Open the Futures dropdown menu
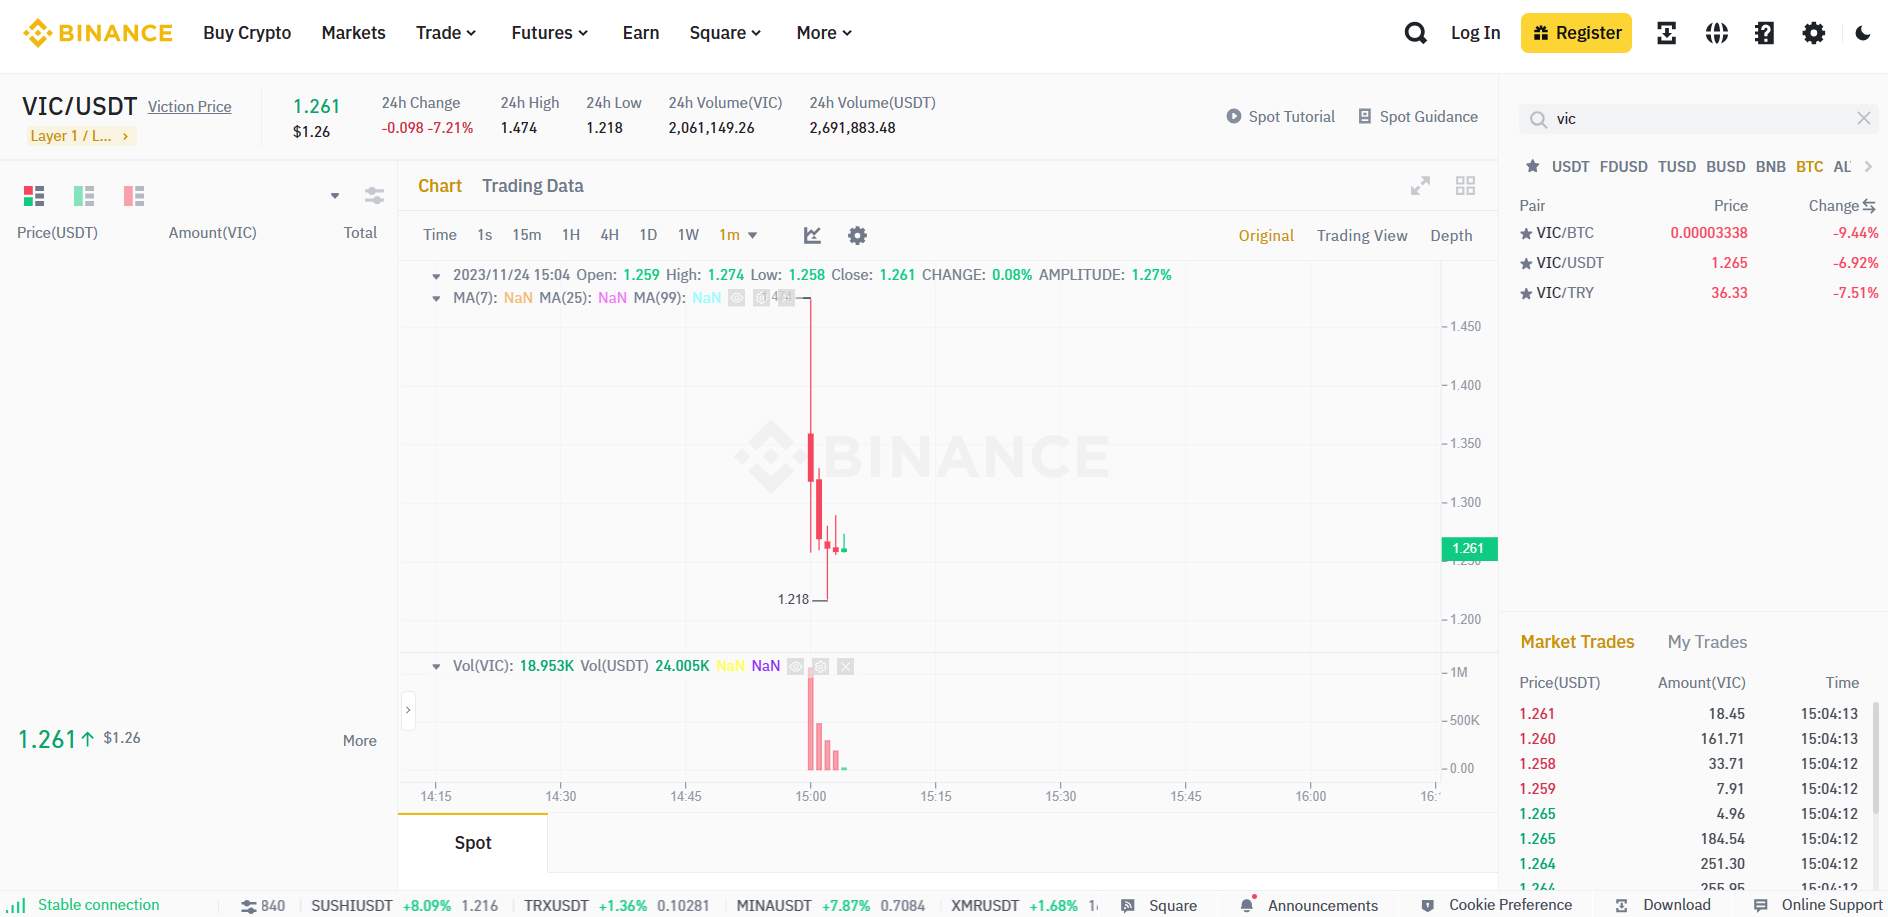 pos(549,33)
